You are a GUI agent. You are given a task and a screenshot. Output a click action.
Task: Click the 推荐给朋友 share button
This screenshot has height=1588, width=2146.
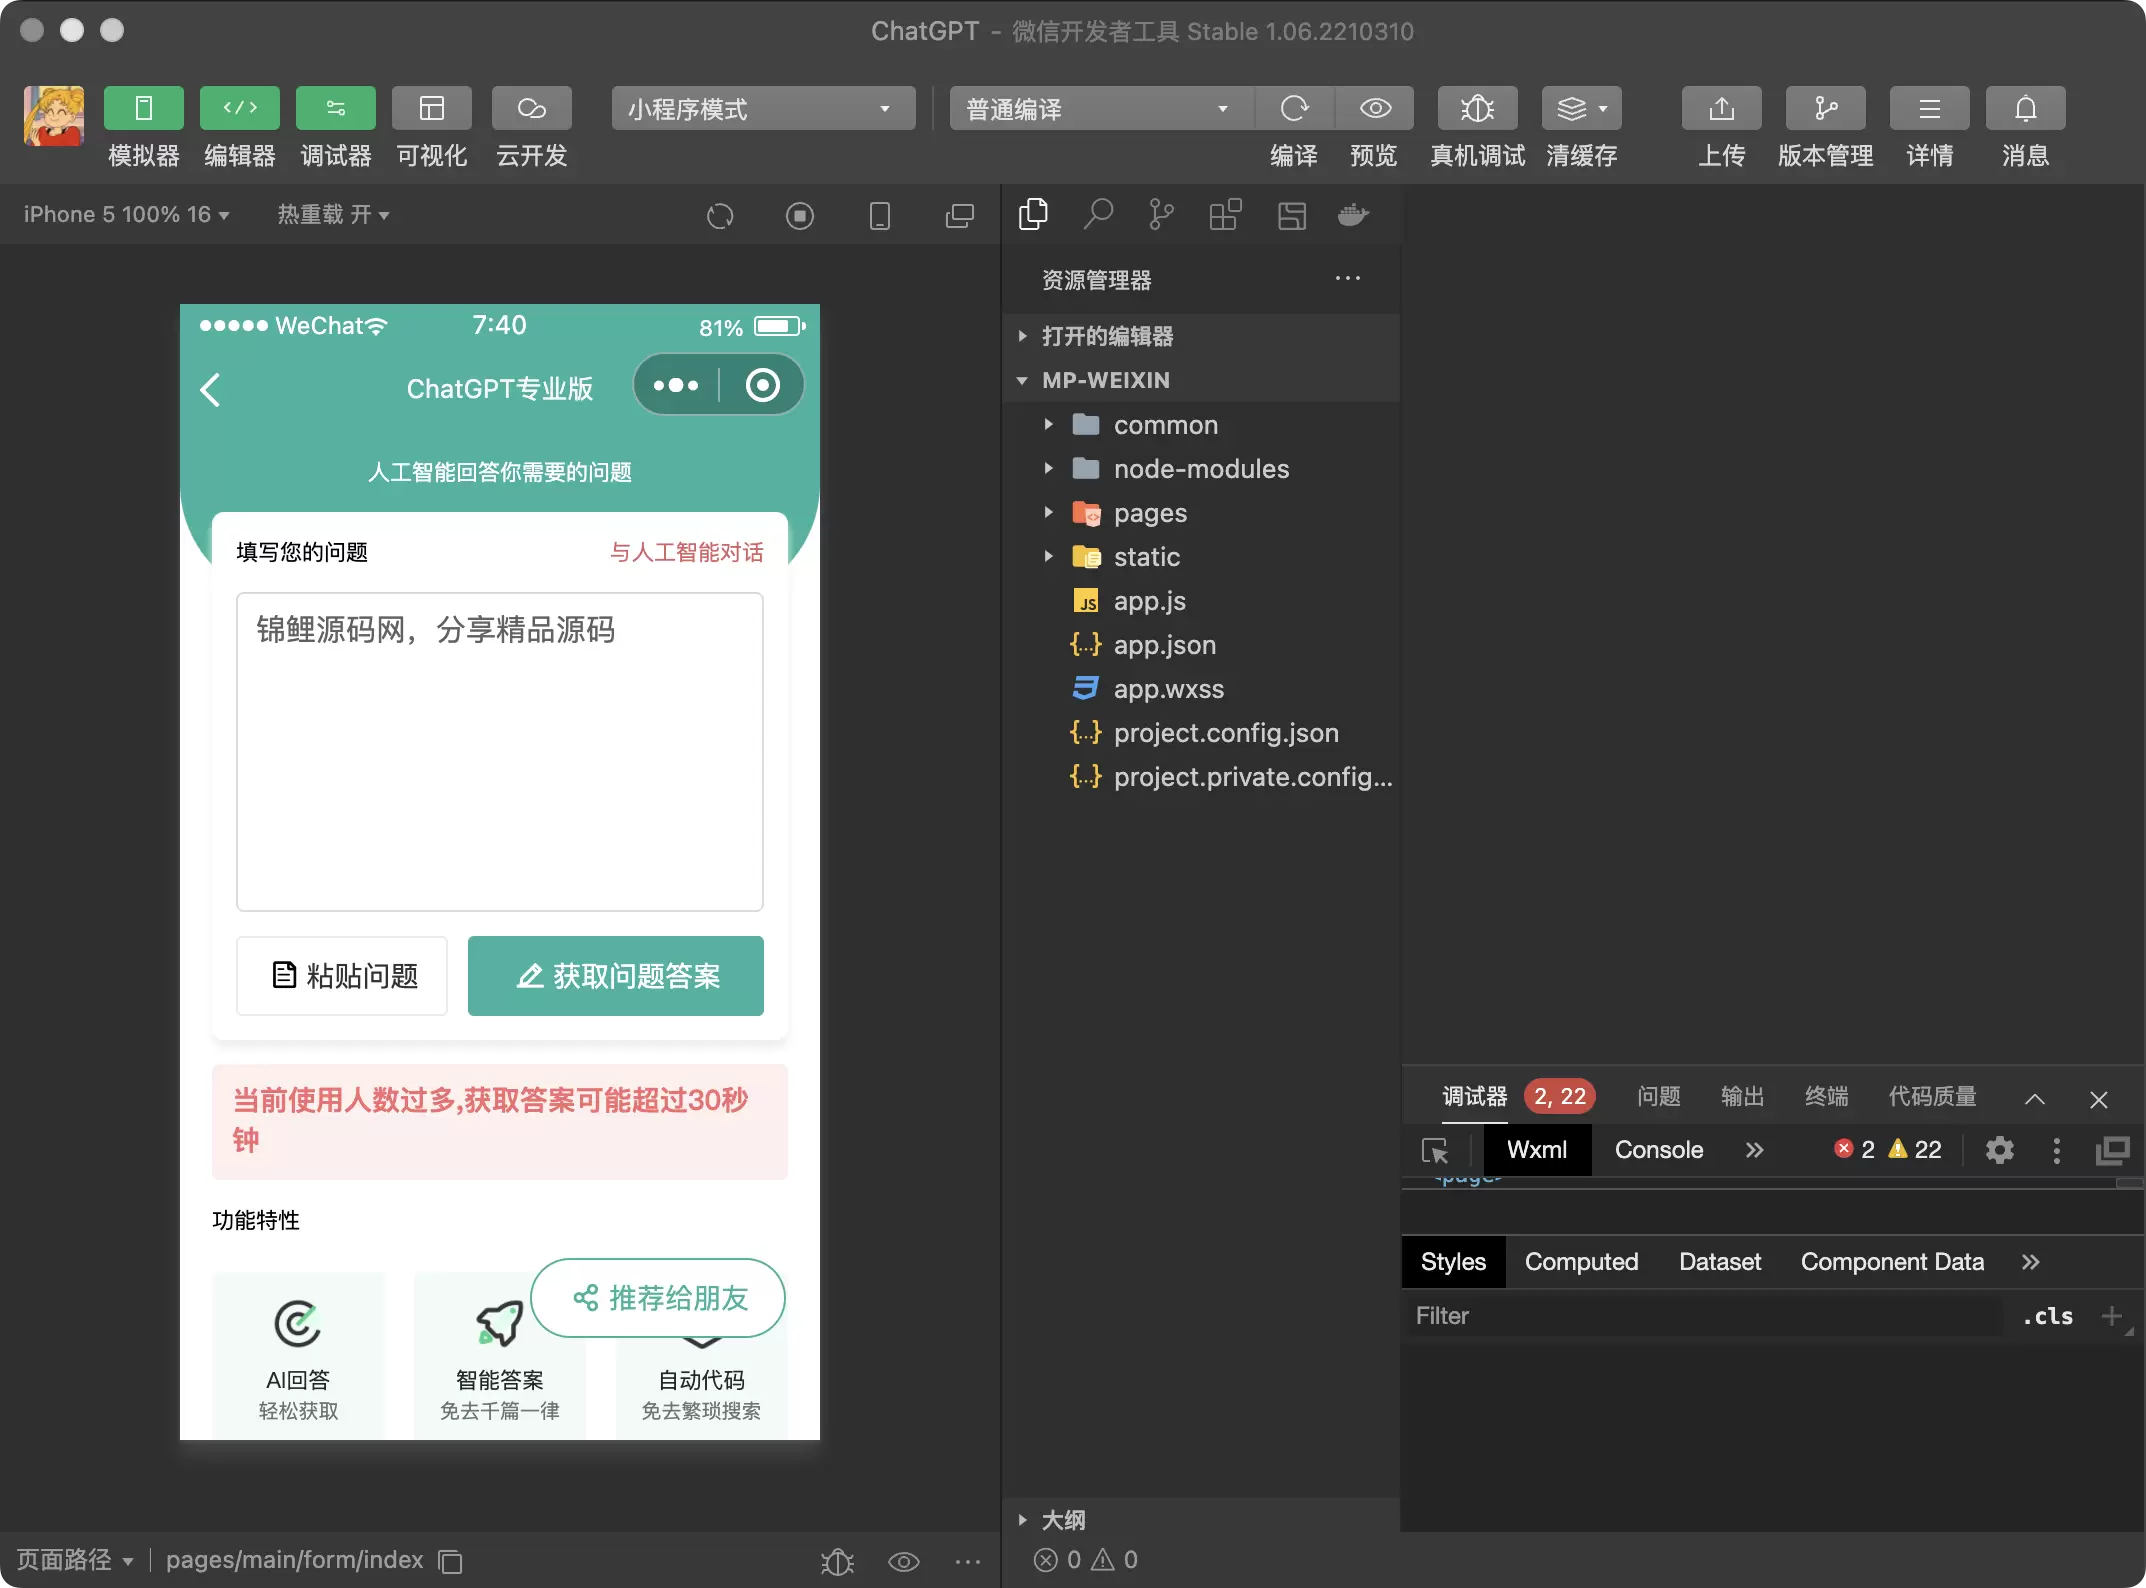point(658,1298)
